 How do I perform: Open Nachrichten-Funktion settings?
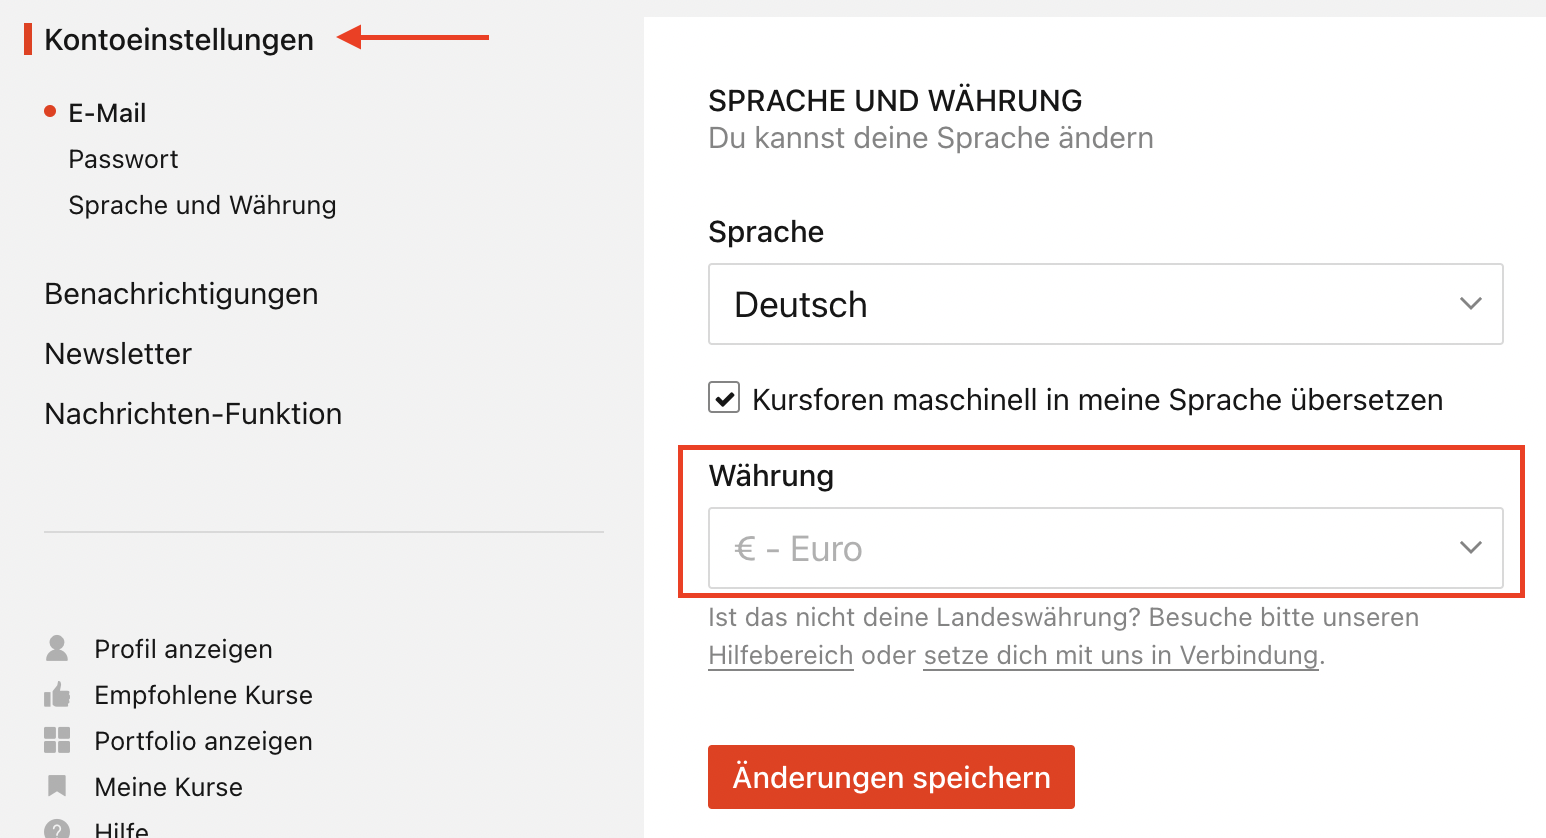click(193, 414)
